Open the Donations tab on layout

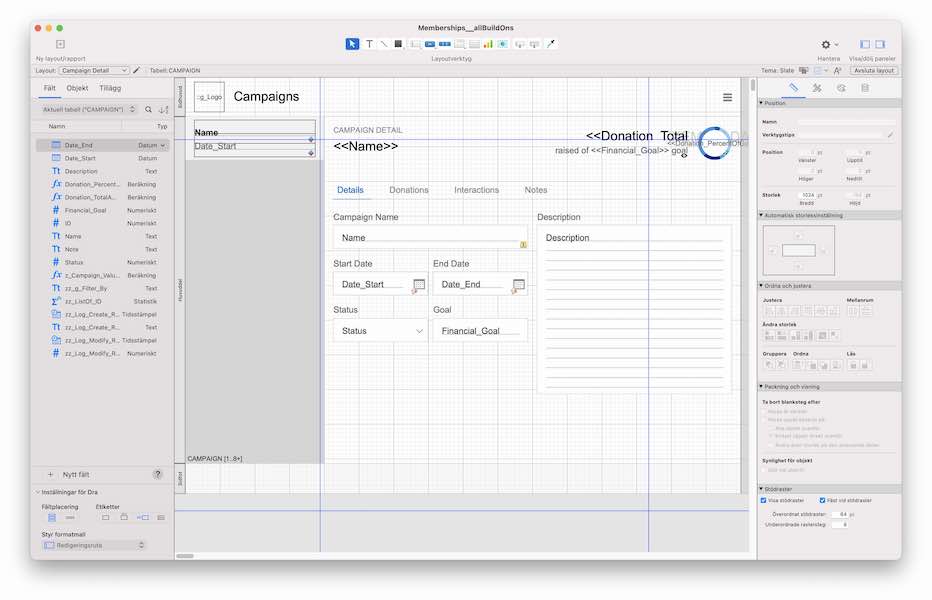(x=408, y=190)
